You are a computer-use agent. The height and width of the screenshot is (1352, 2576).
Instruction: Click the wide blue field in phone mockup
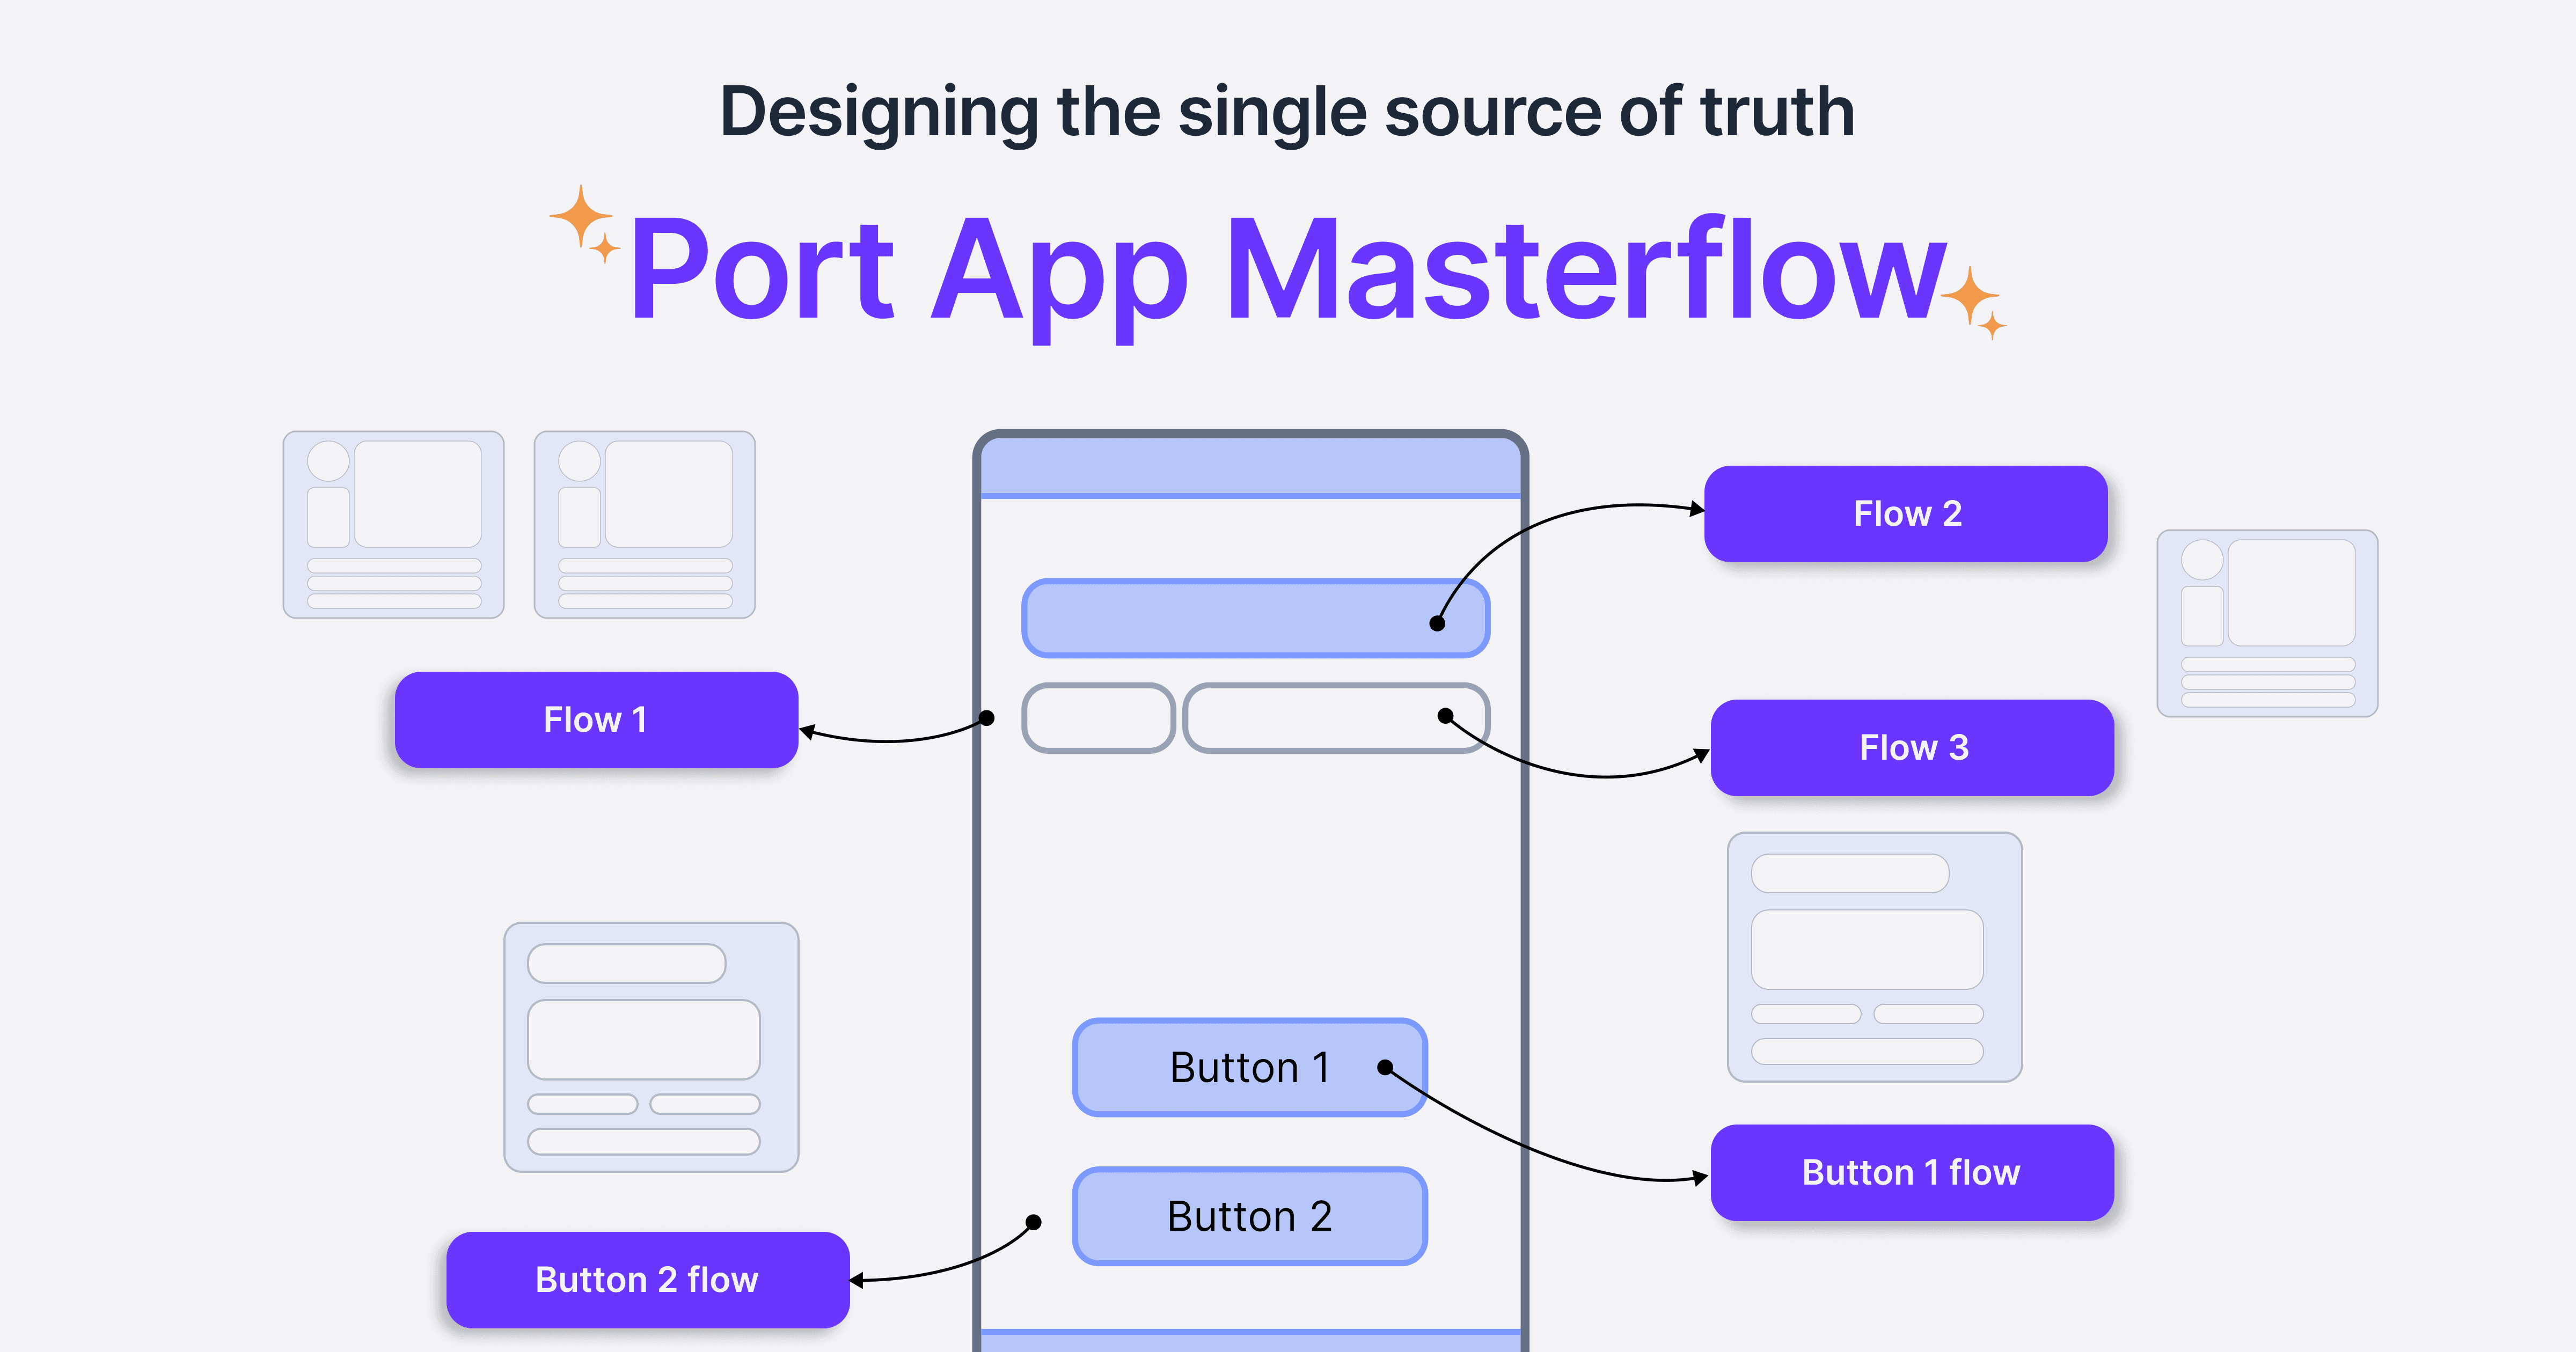click(1256, 618)
